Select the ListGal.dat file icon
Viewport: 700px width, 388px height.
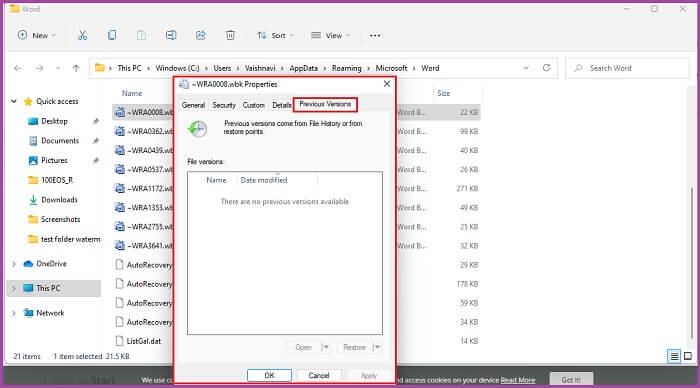(119, 341)
